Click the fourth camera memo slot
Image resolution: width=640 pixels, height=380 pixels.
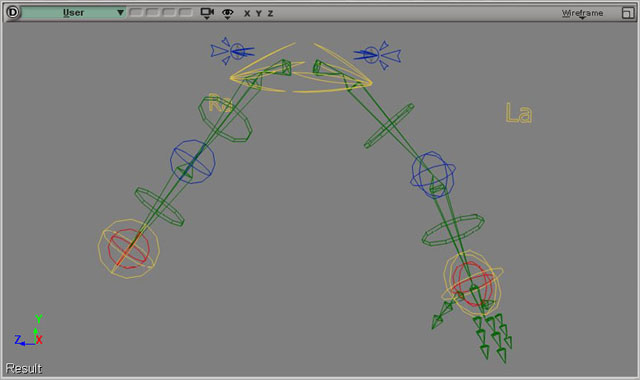[185, 13]
